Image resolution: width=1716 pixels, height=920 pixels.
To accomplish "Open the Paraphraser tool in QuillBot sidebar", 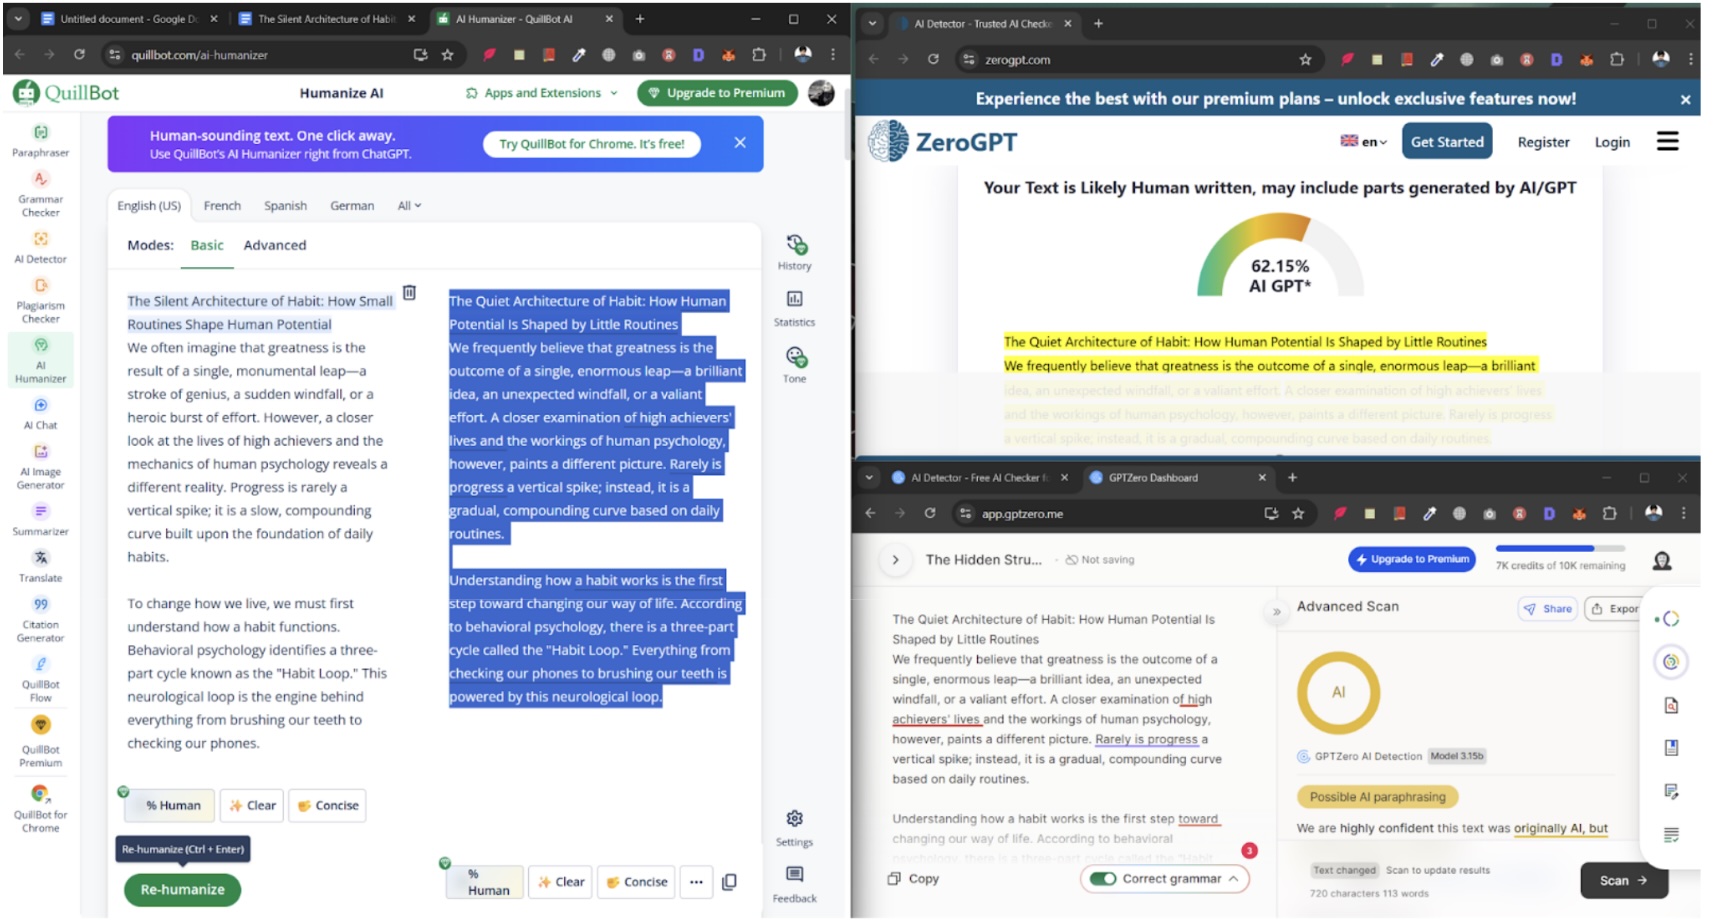I will (x=40, y=140).
